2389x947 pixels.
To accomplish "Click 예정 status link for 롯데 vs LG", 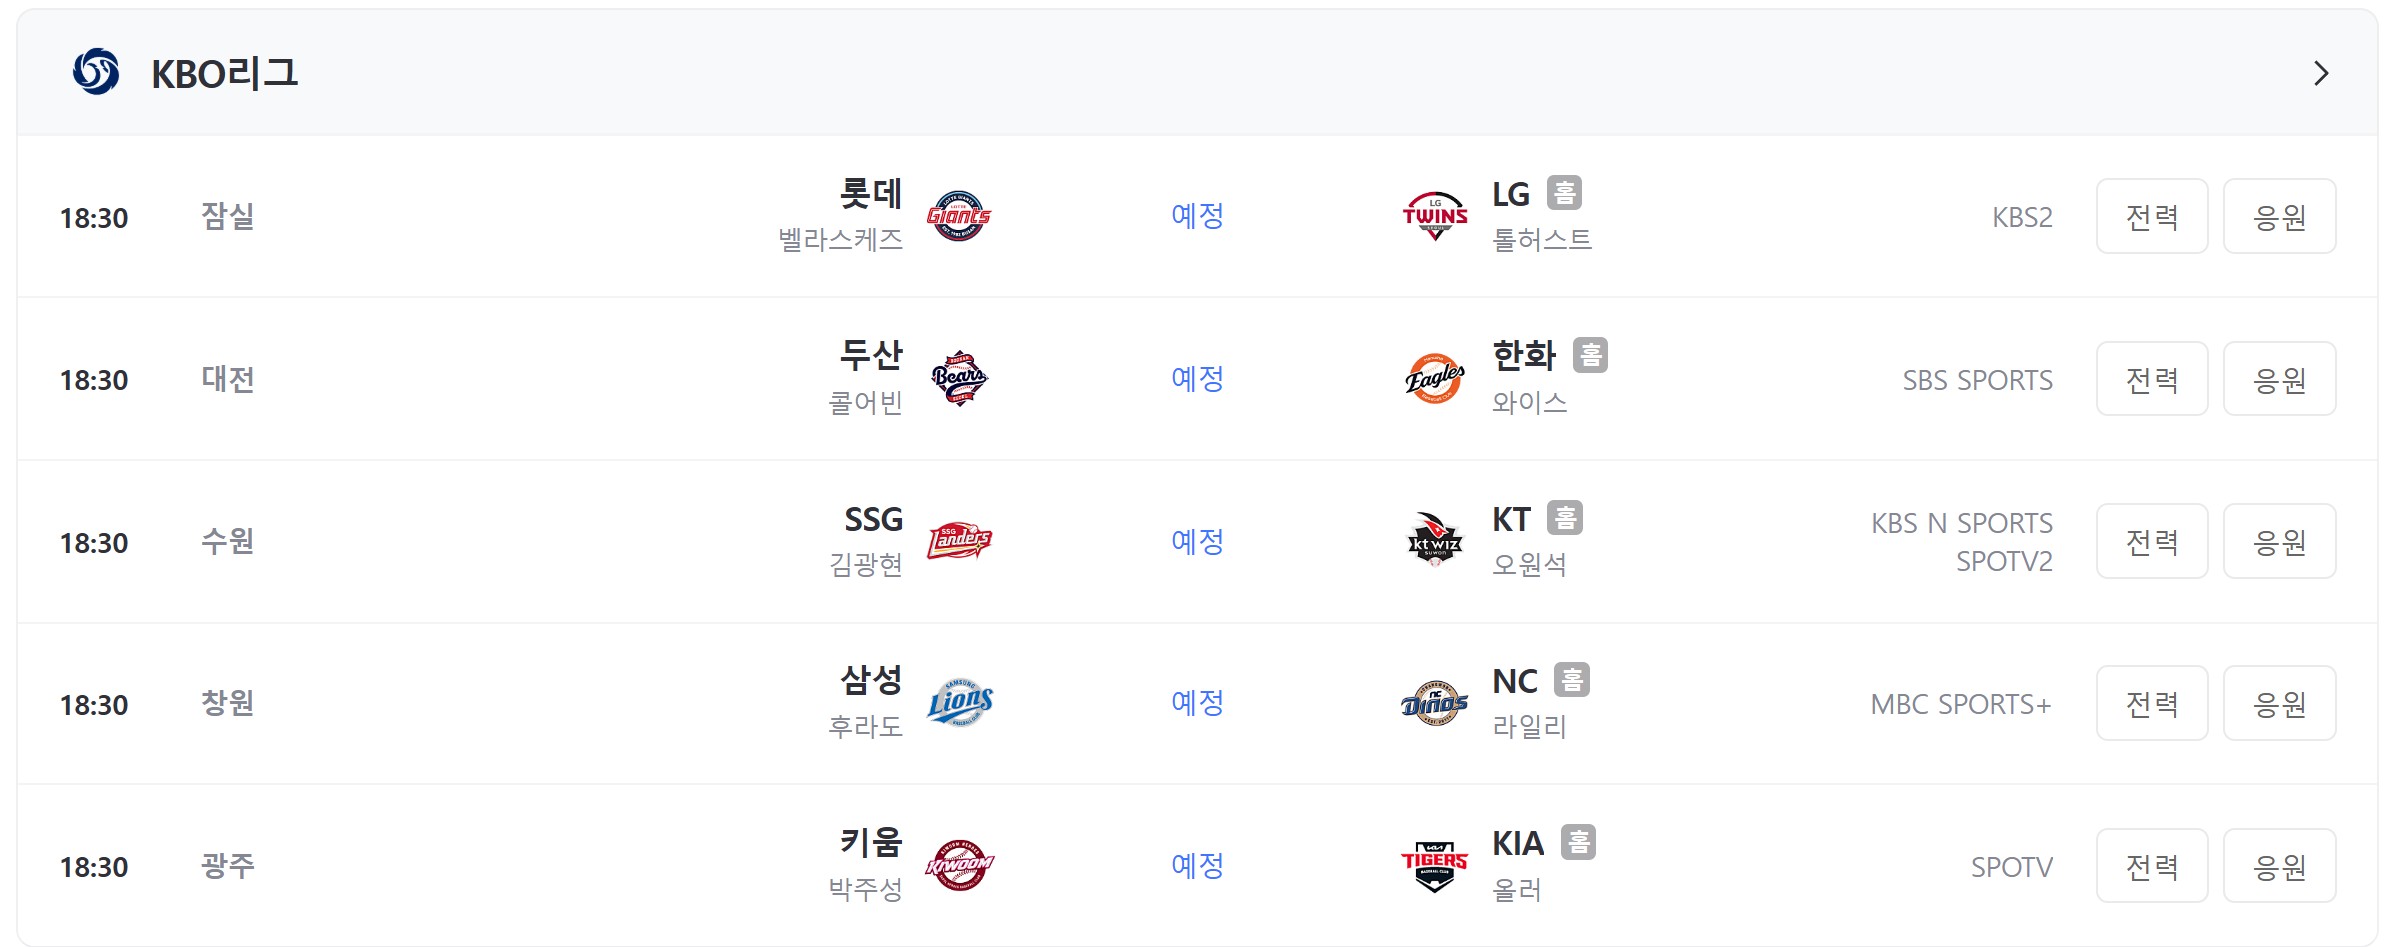I will (x=1197, y=216).
